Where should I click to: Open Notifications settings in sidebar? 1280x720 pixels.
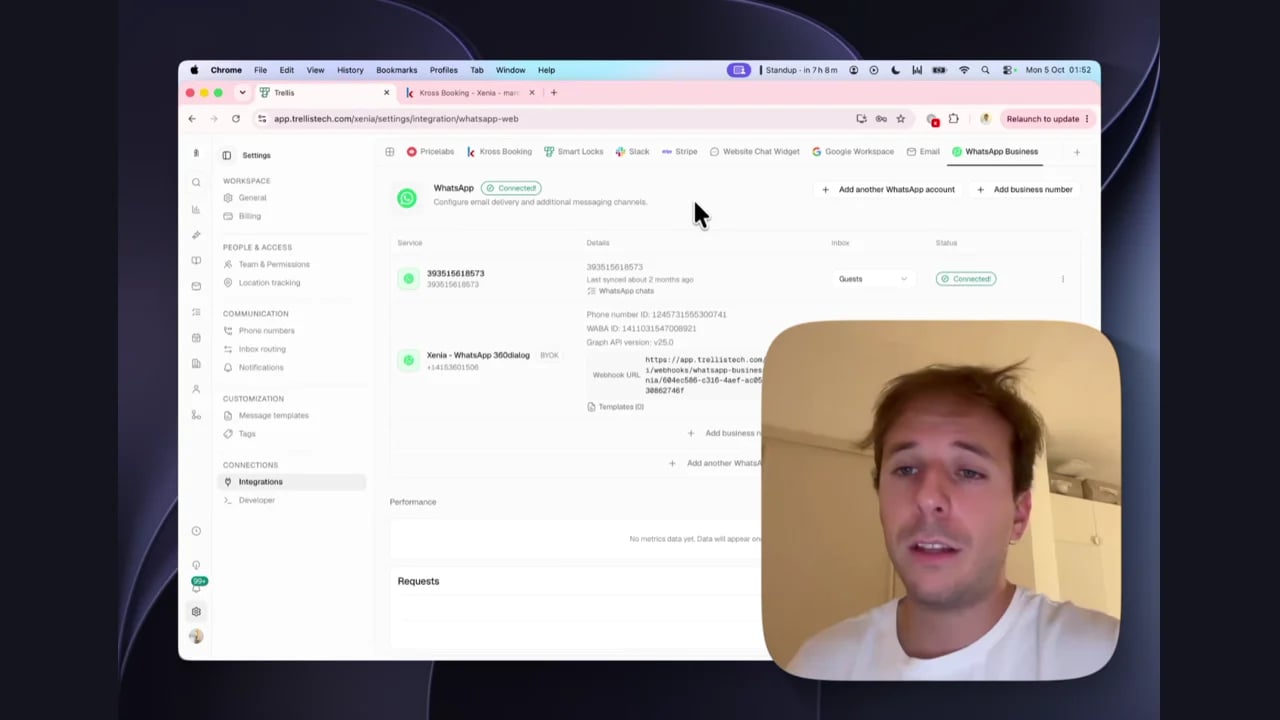pos(260,367)
